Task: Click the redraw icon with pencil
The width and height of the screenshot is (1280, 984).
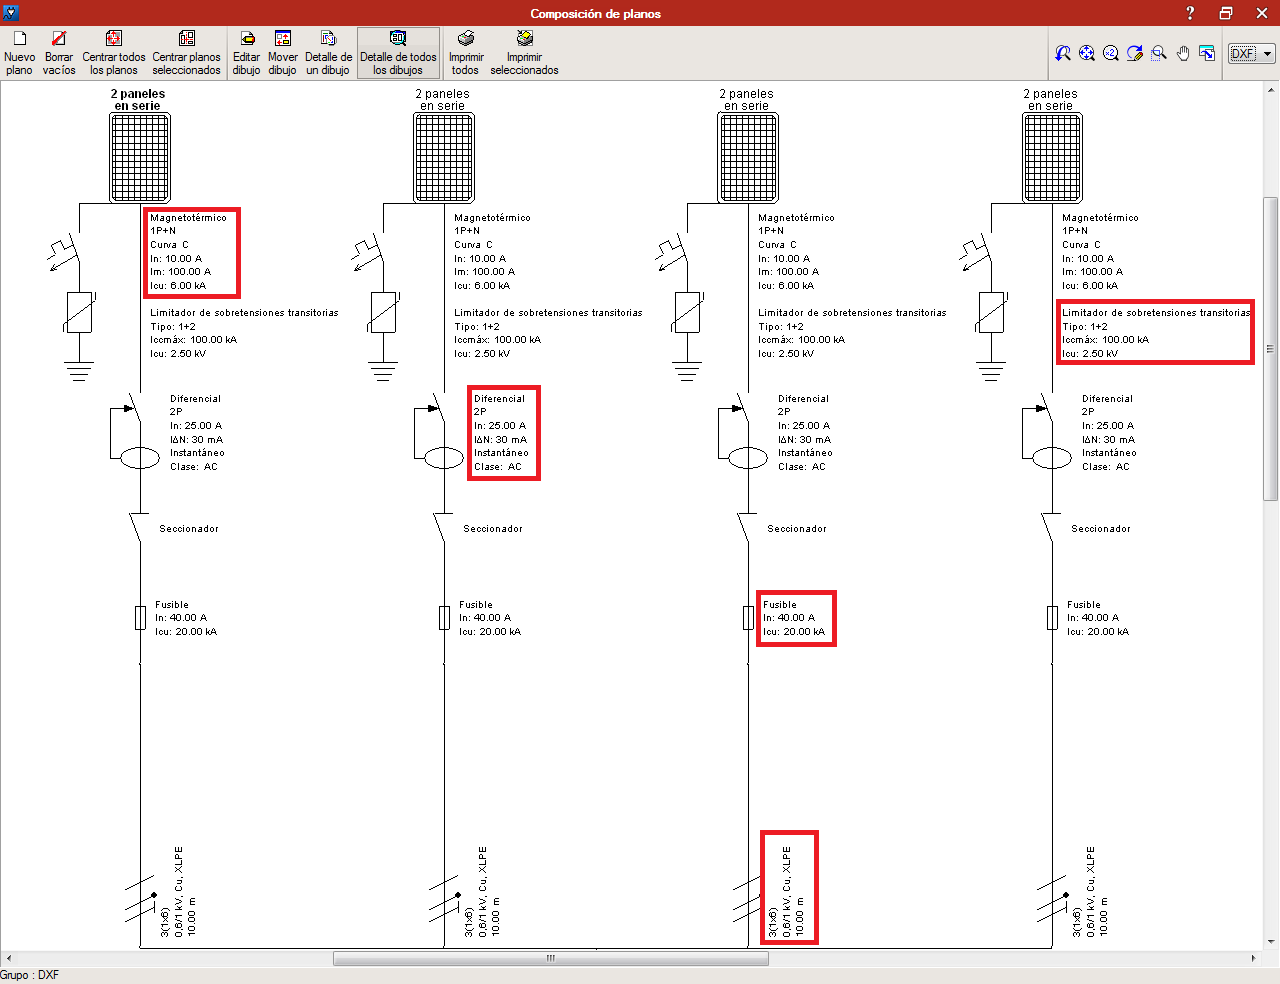Action: tap(1135, 53)
